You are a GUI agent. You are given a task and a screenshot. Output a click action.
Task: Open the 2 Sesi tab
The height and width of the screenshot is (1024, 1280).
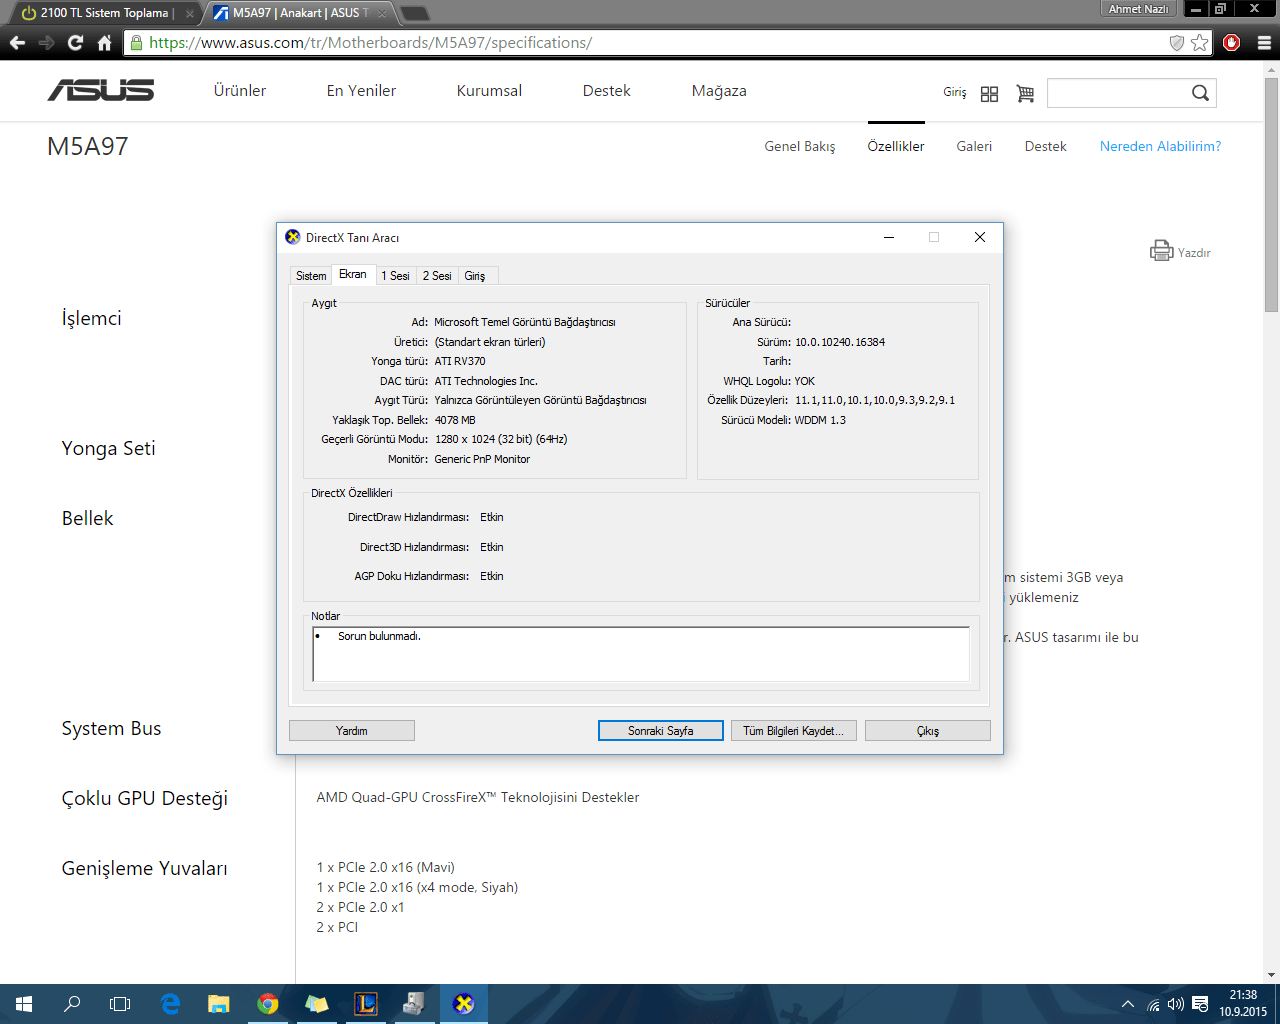tap(437, 276)
